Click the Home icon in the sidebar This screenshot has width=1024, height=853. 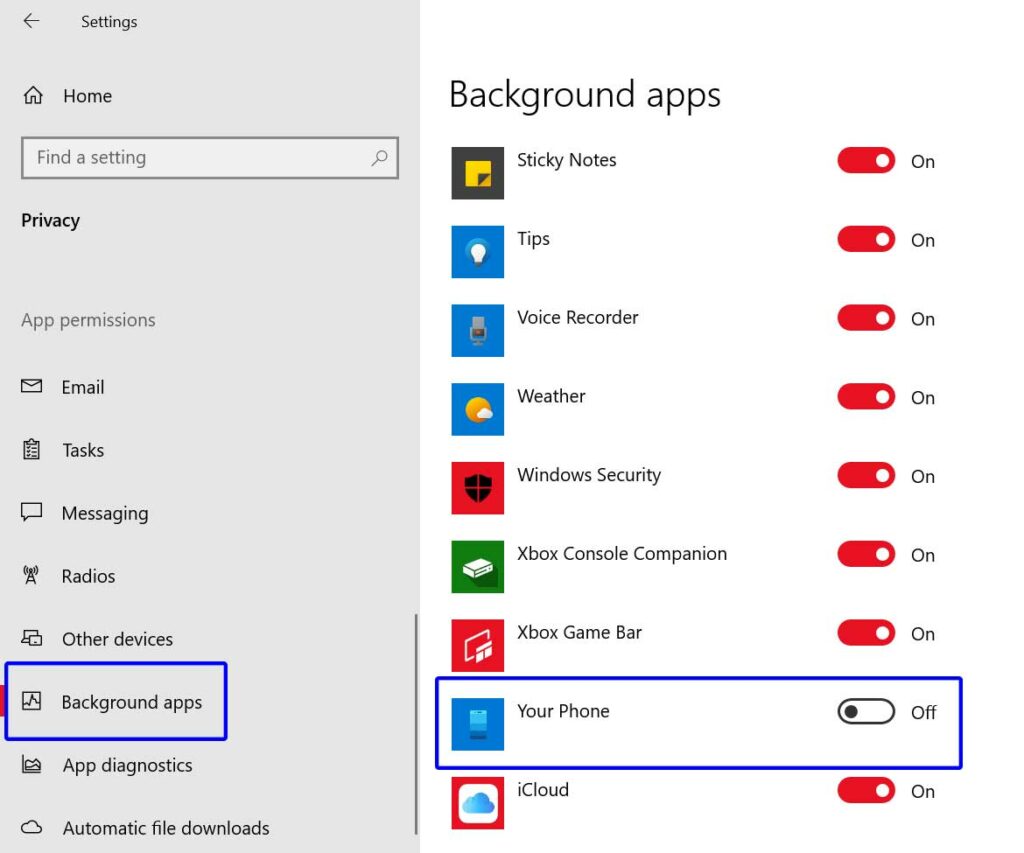(x=33, y=95)
